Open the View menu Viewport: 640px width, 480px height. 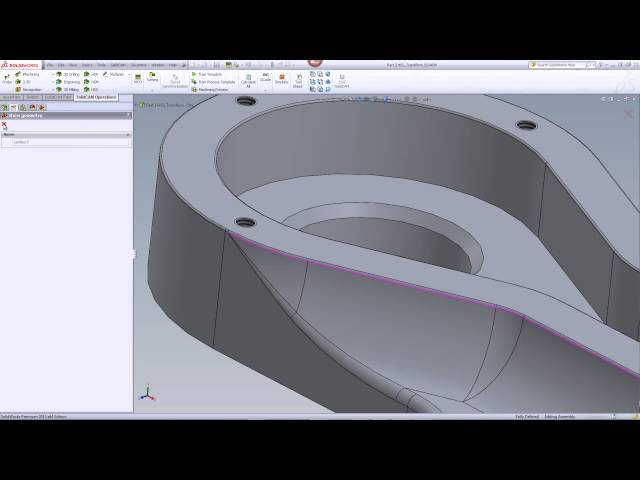pos(73,65)
